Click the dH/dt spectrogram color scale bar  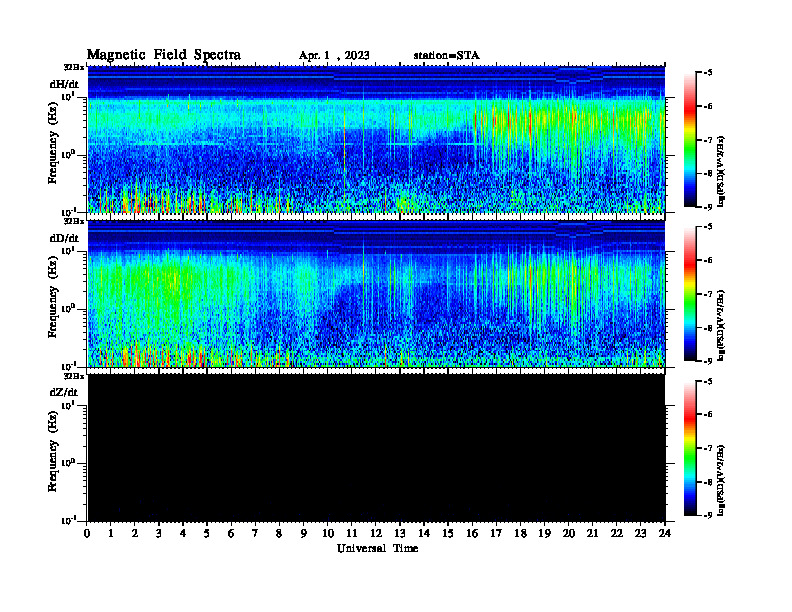click(x=690, y=140)
